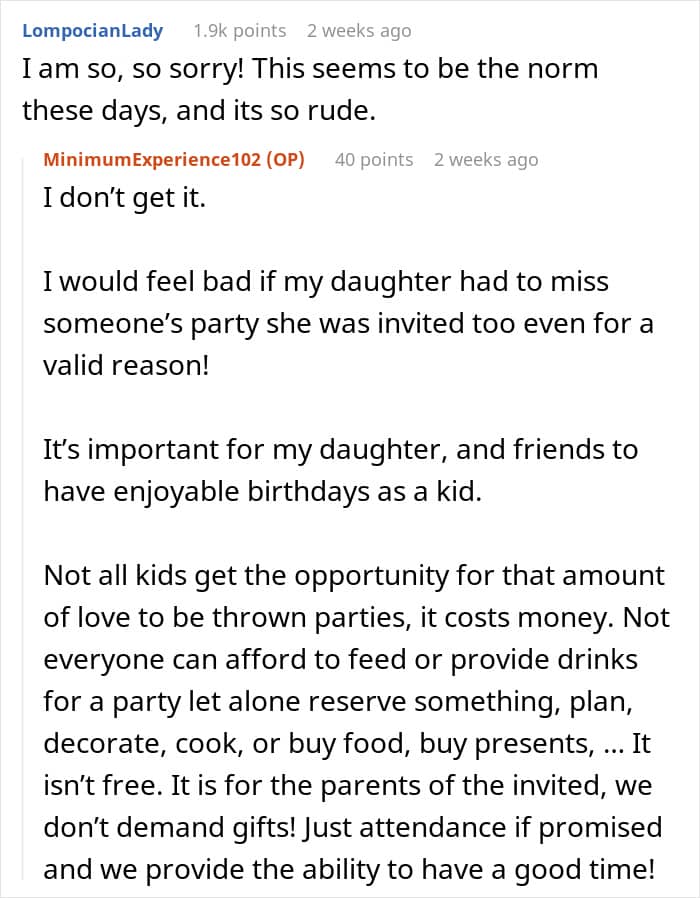Click the 'have enjoyable birthdays as a kid.' line
700x898 pixels.
coord(262,490)
